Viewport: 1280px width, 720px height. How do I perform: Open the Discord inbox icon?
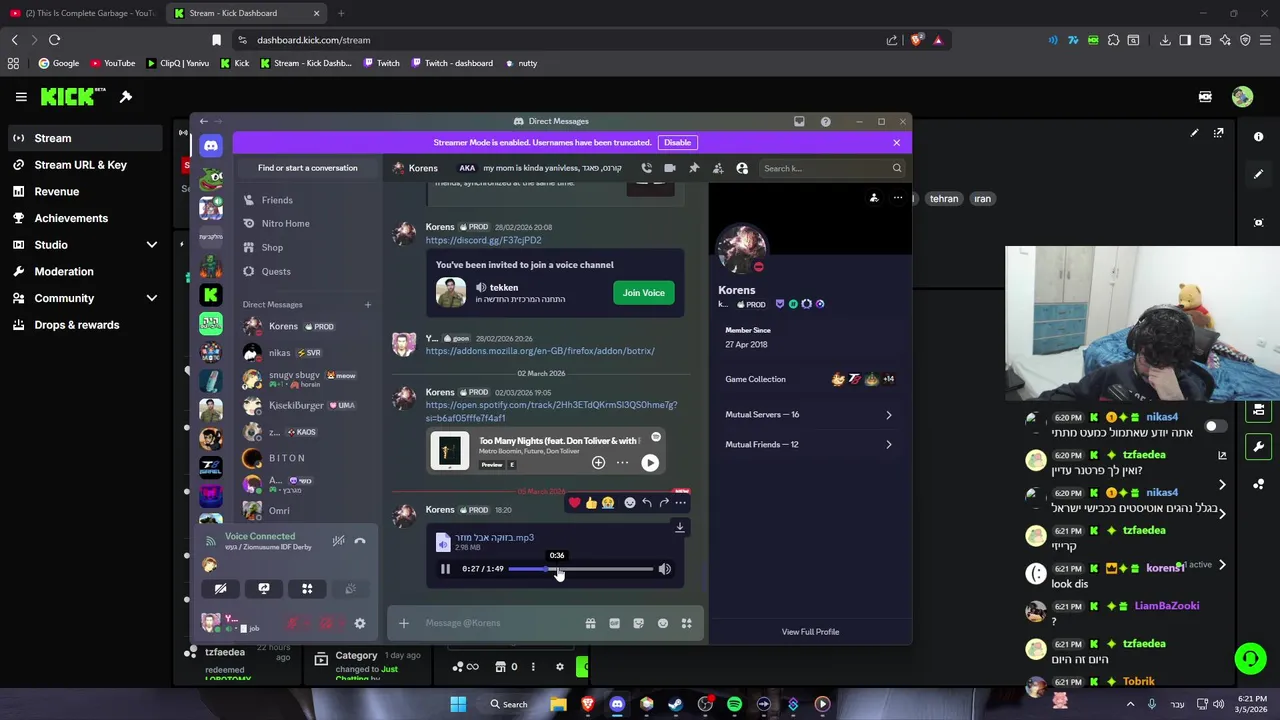click(799, 121)
